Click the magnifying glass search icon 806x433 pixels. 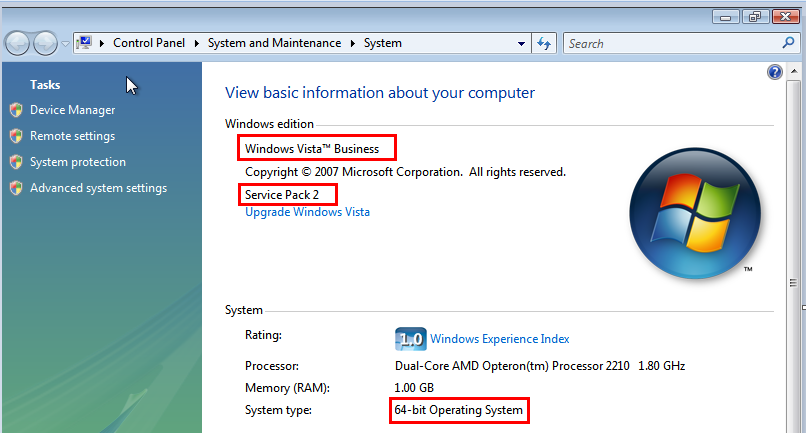pyautogui.click(x=788, y=43)
